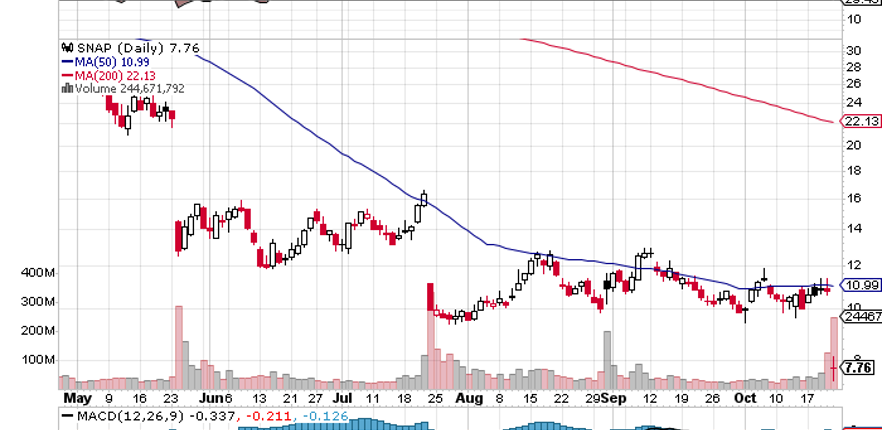Click the 400M volume axis label

pos(39,273)
